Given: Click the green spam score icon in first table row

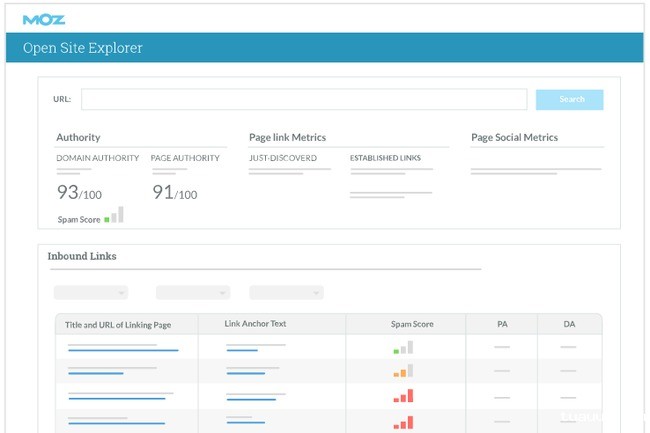Looking at the screenshot, I should 402,348.
